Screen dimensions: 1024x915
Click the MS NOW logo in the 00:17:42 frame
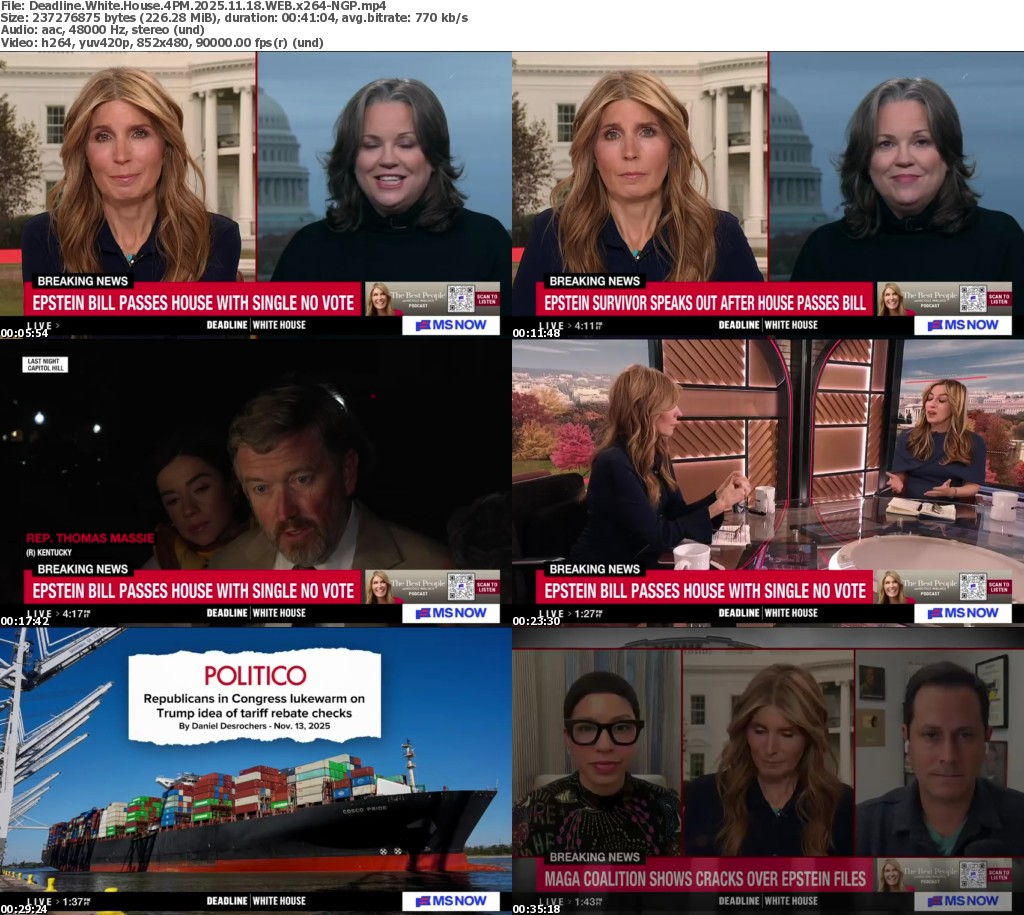[x=450, y=613]
